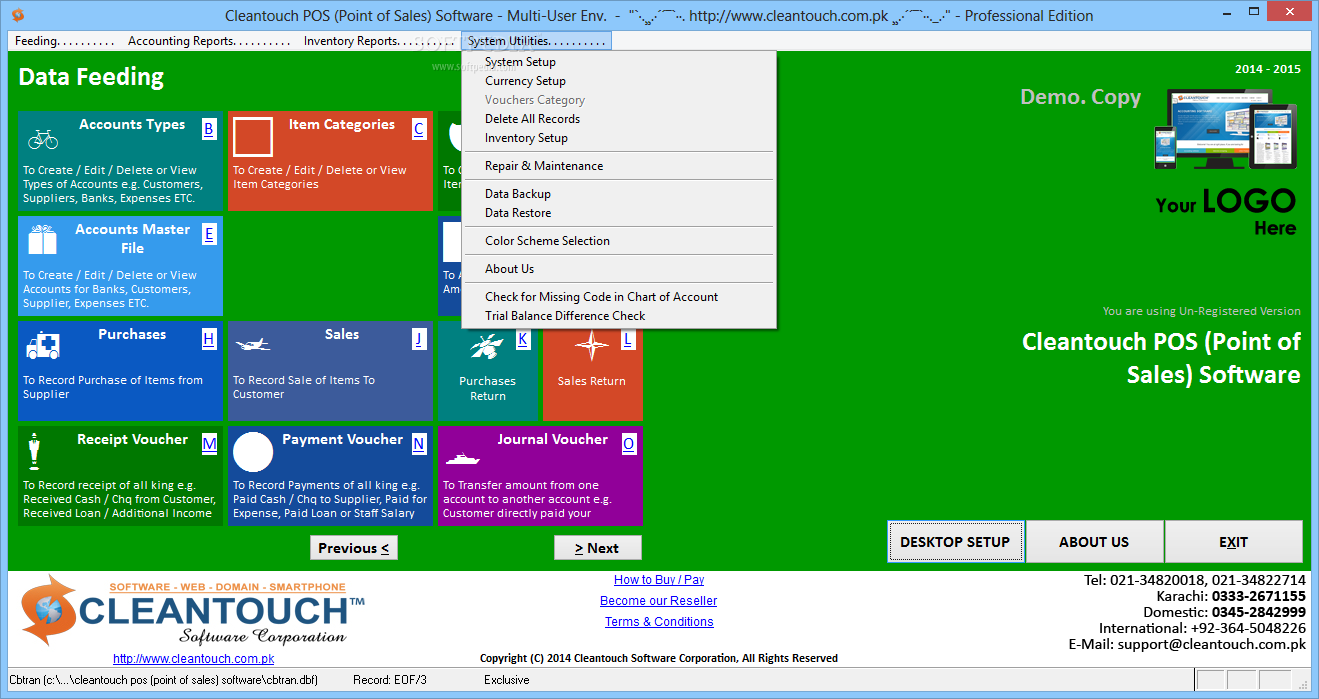The image size is (1319, 699).
Task: Click the lamp icon on Receipt Voucher tile
Action: (35, 451)
